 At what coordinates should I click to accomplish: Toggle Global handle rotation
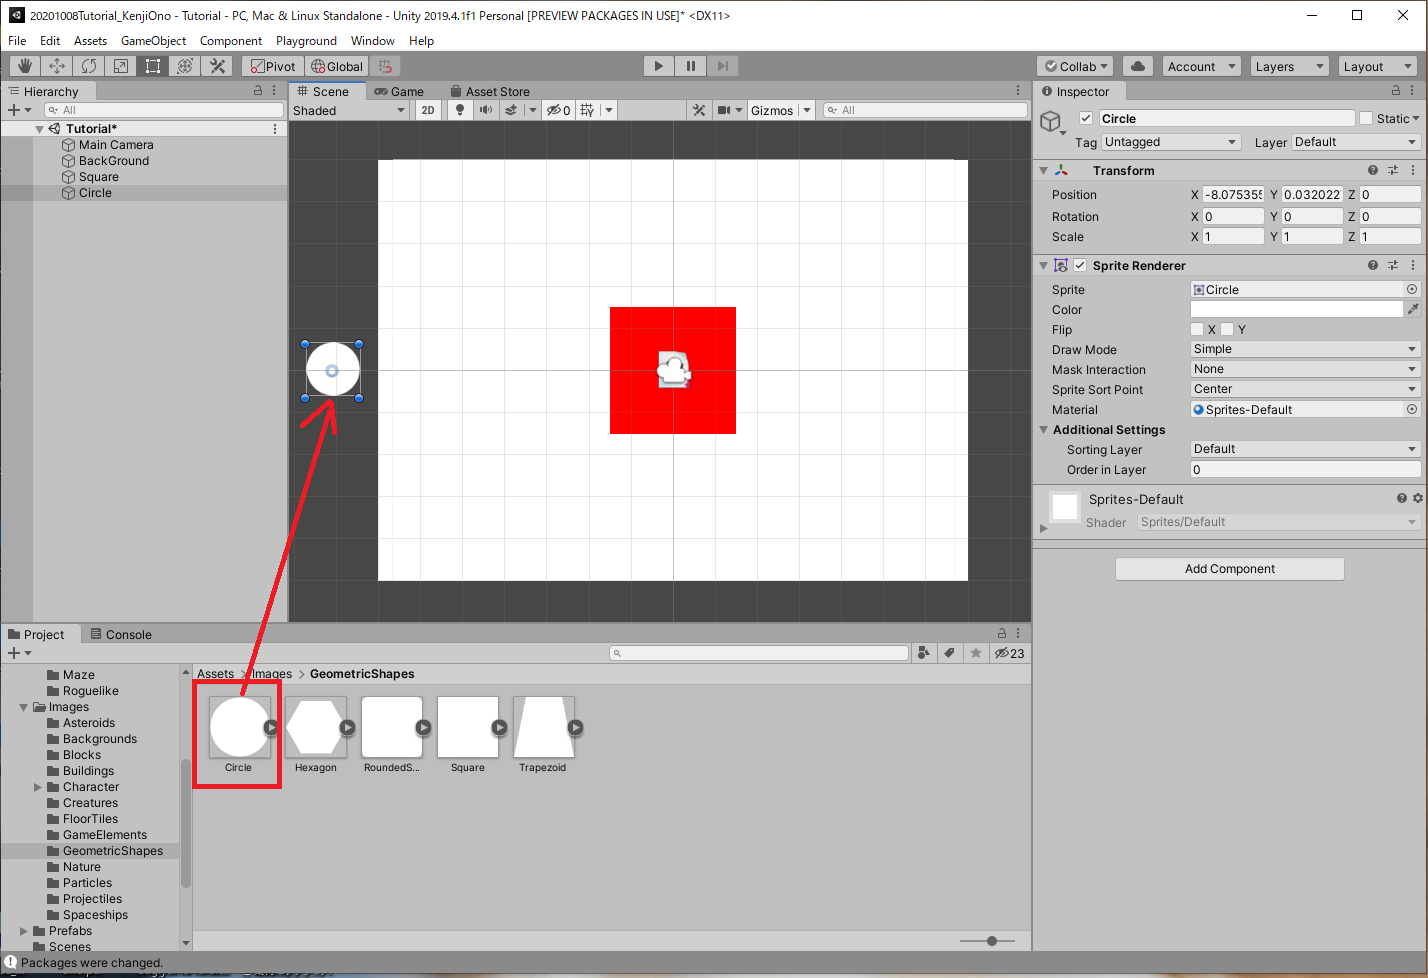[x=337, y=66]
